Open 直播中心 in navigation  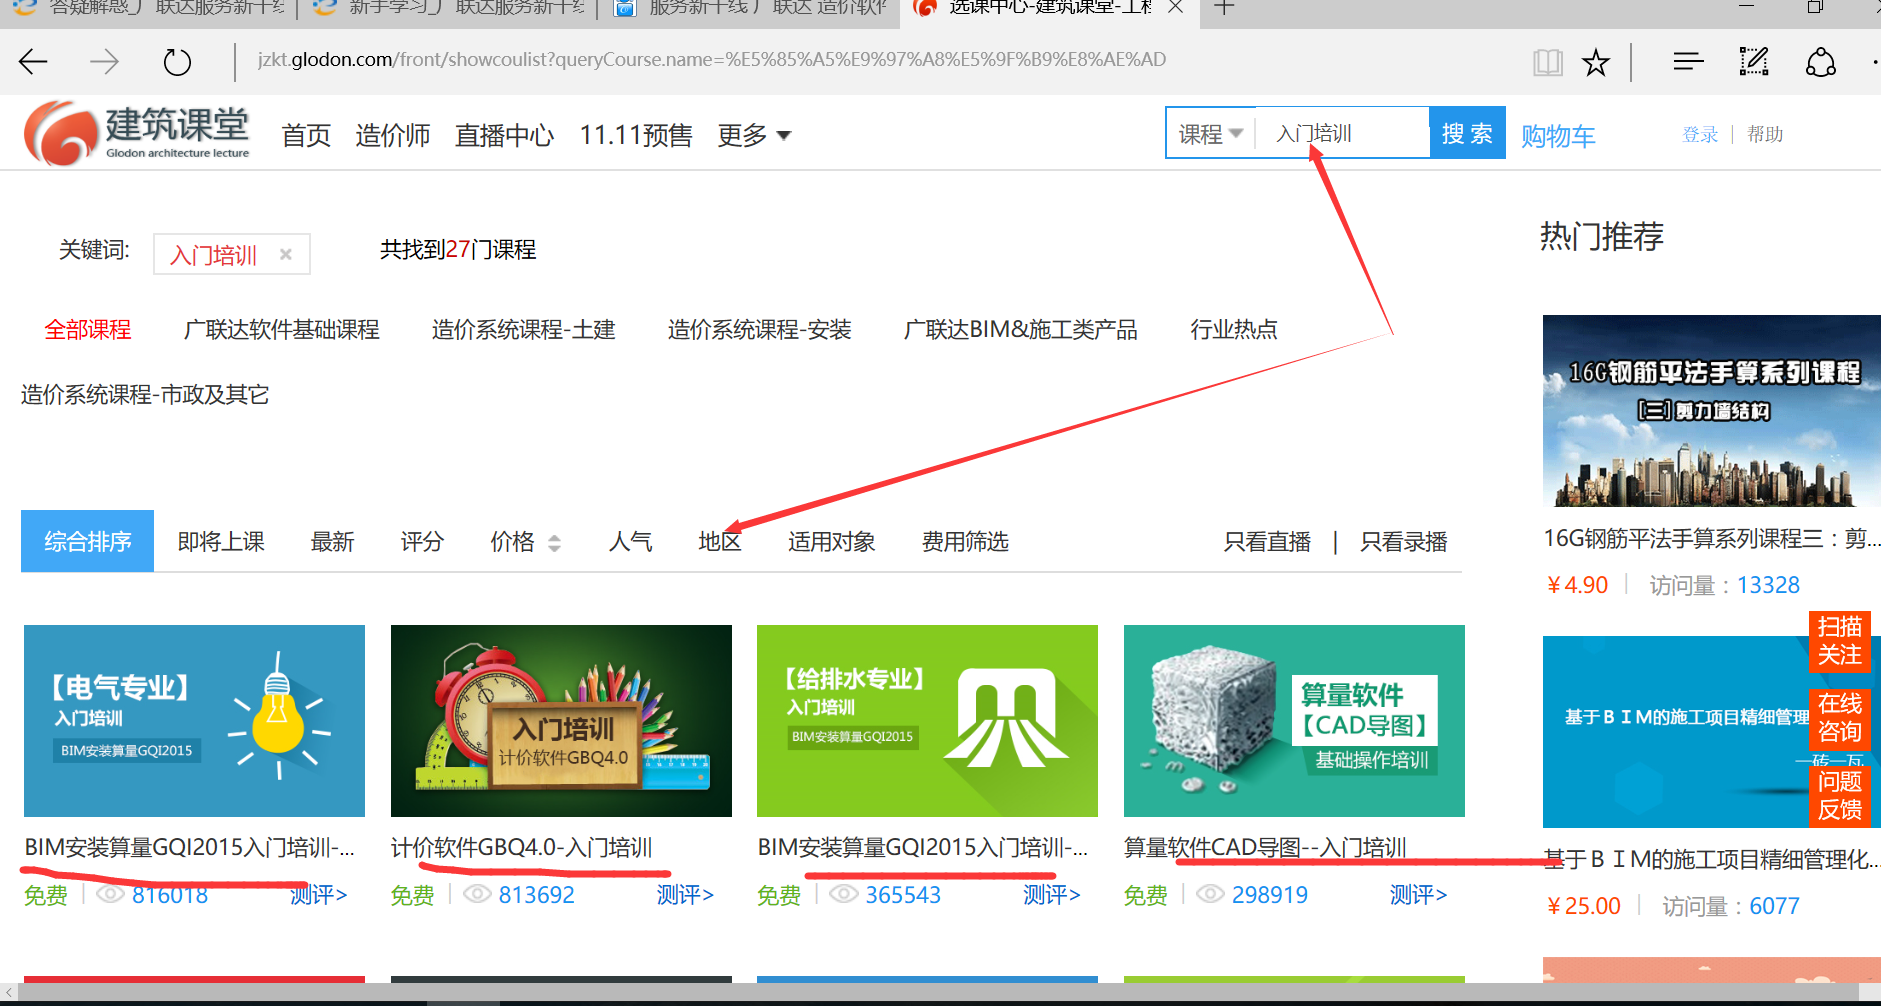tap(504, 135)
